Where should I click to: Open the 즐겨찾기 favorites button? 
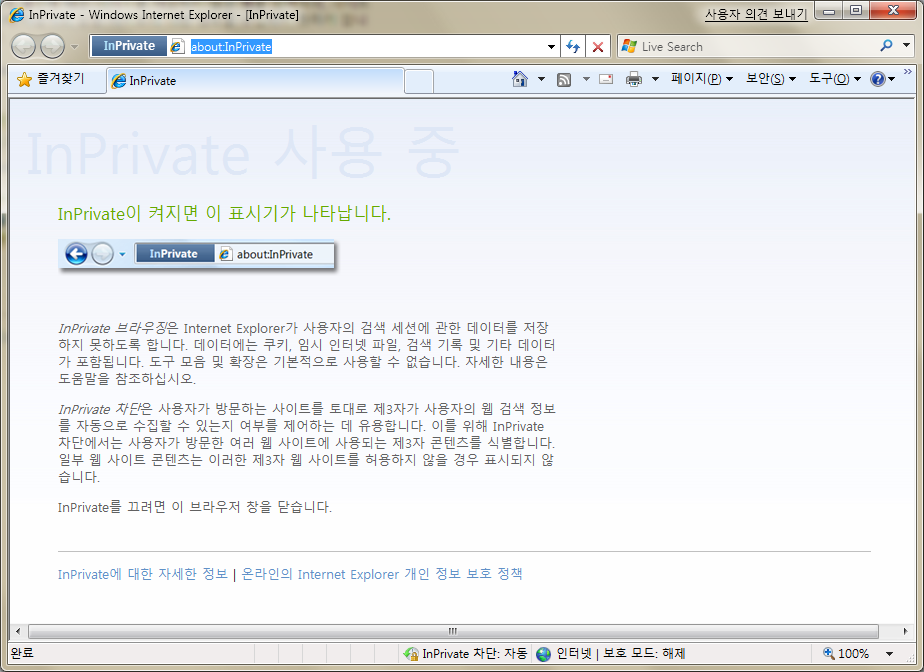tap(51, 79)
